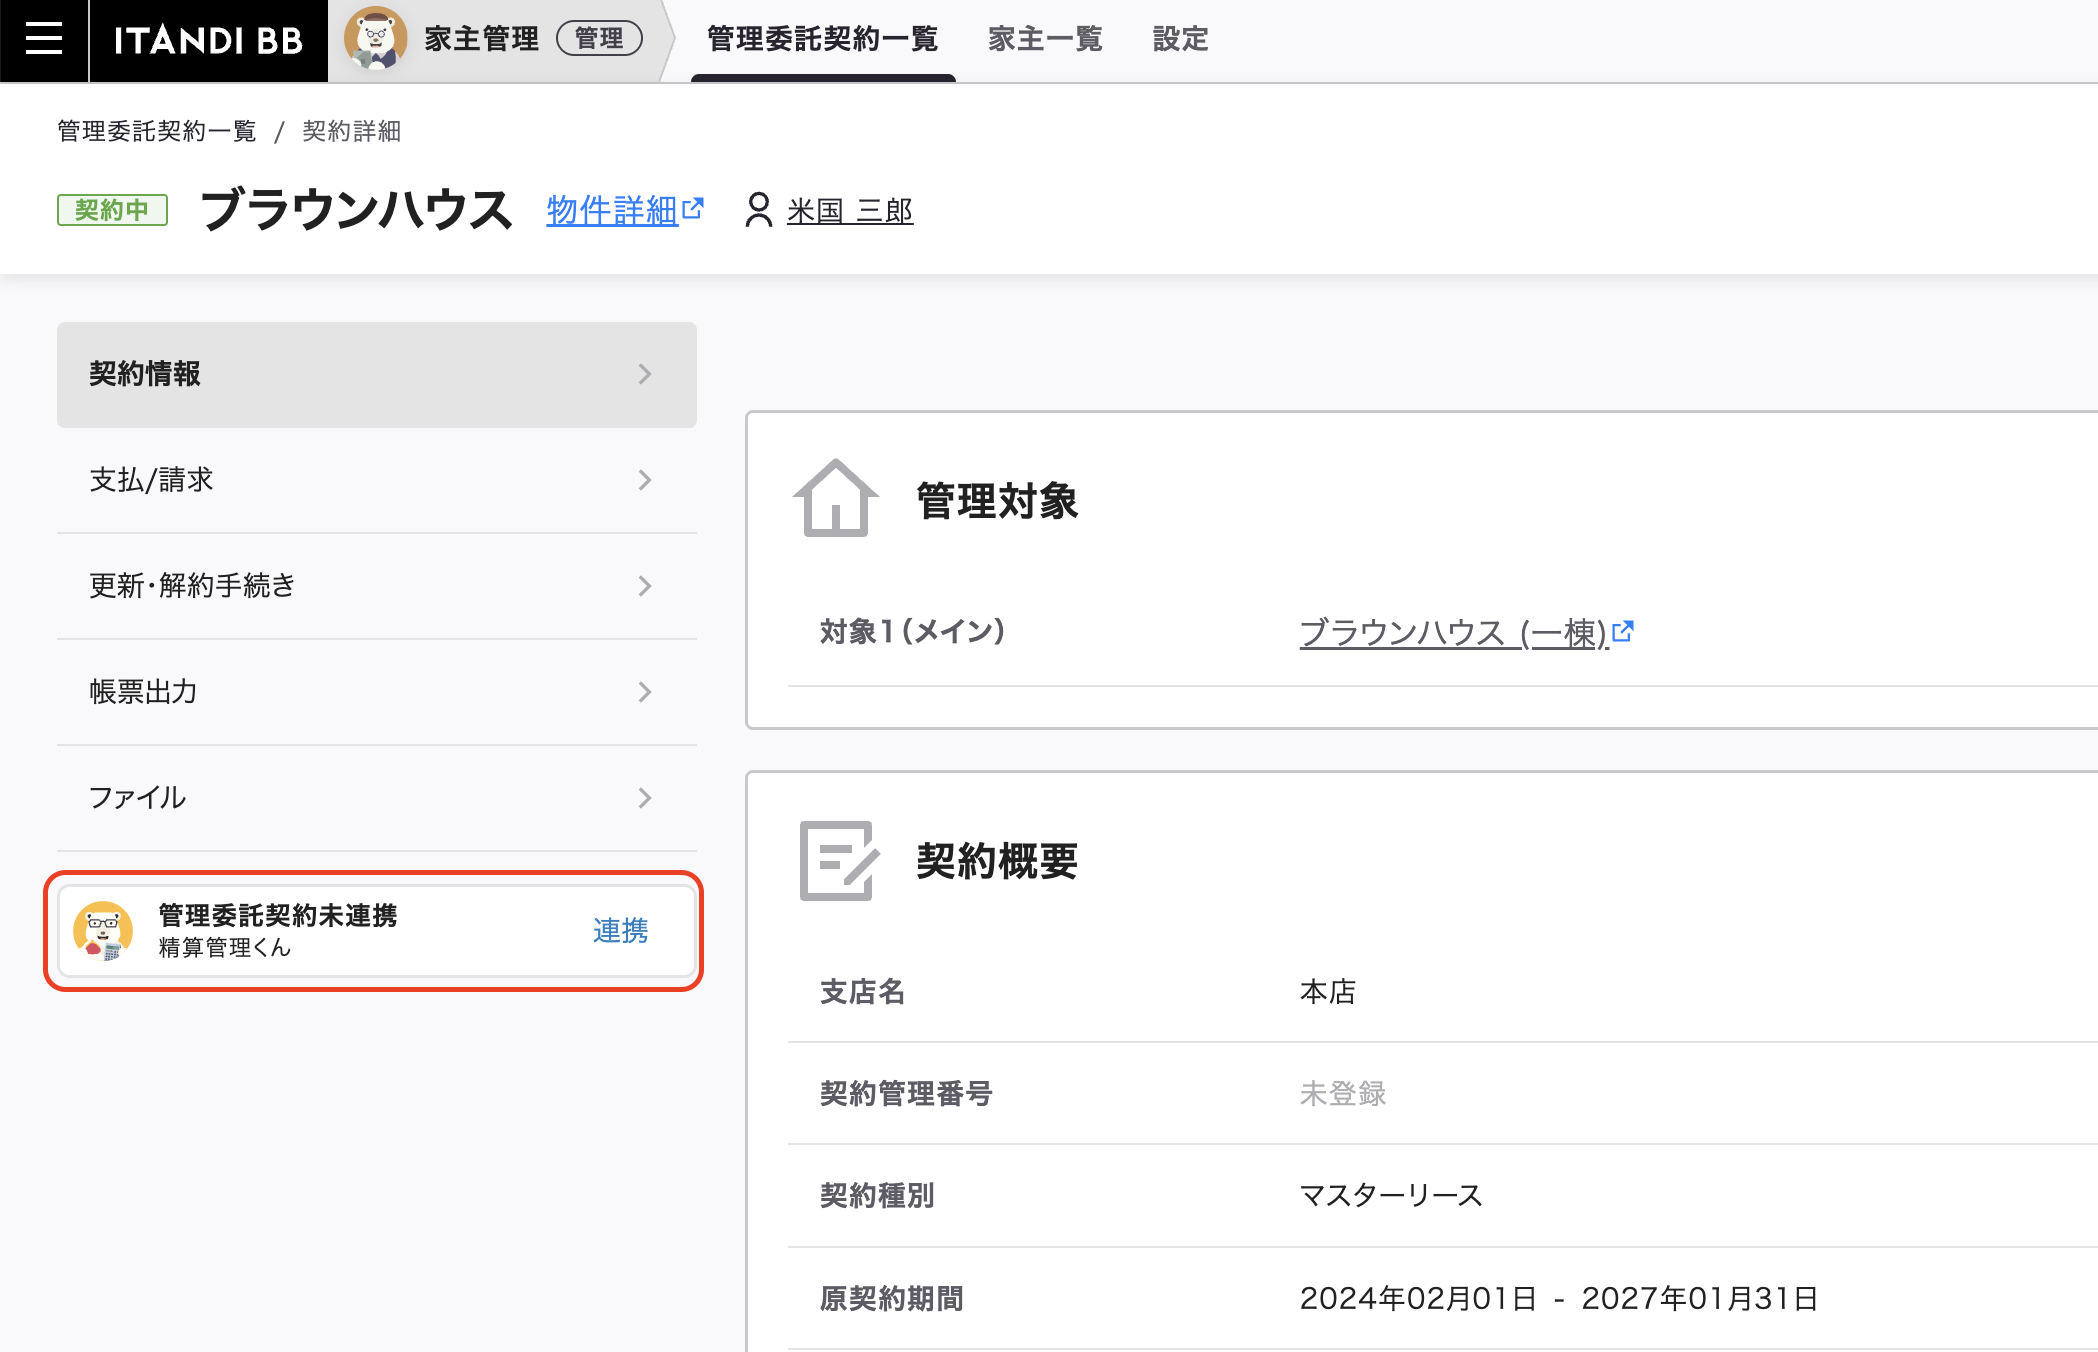The image size is (2098, 1352).
Task: Click the 対象1(メイン) label
Action: tap(912, 632)
